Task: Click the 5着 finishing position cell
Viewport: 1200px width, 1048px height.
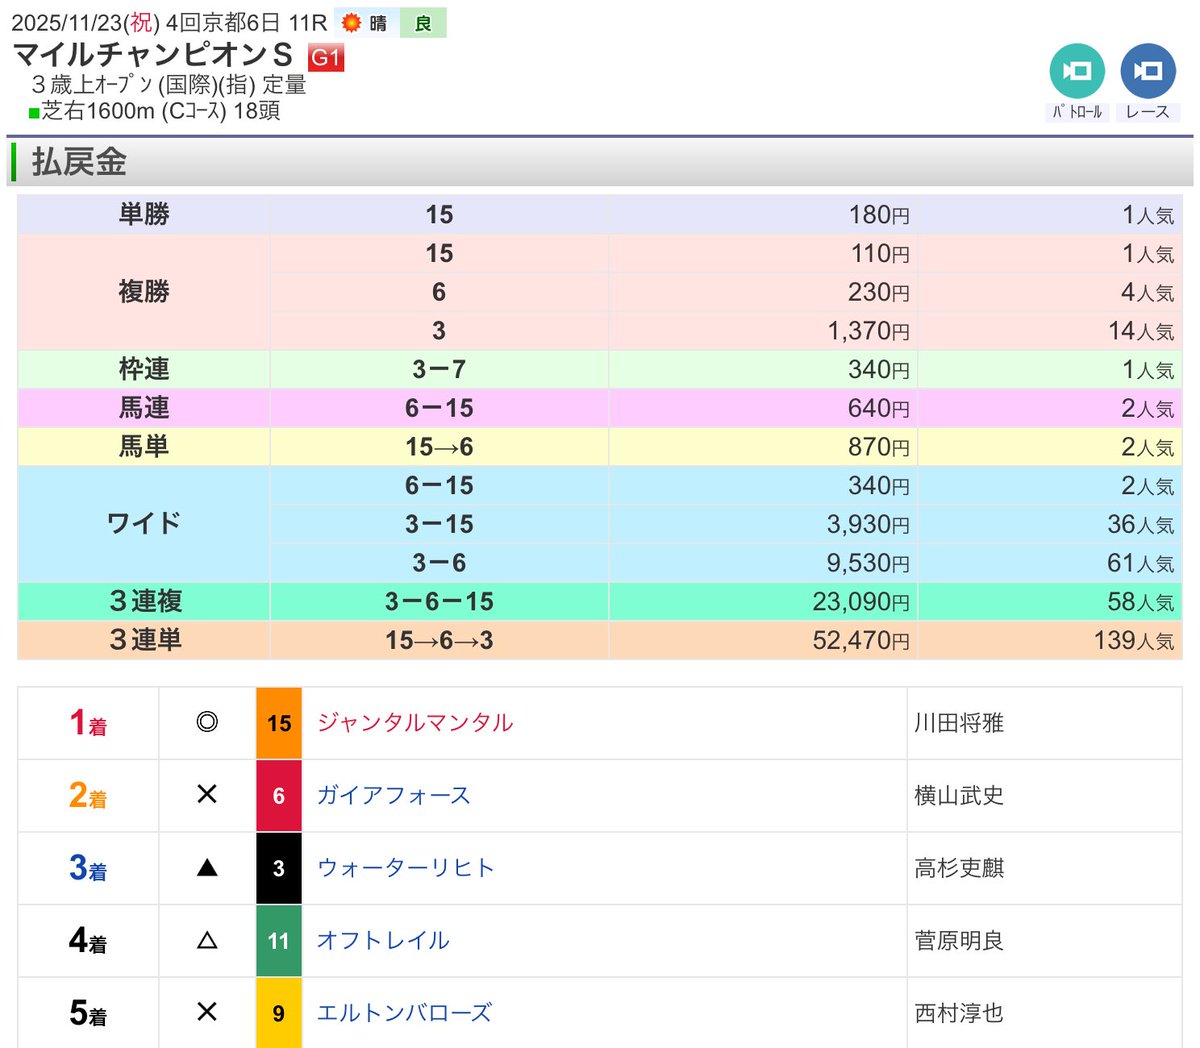Action: [88, 1013]
